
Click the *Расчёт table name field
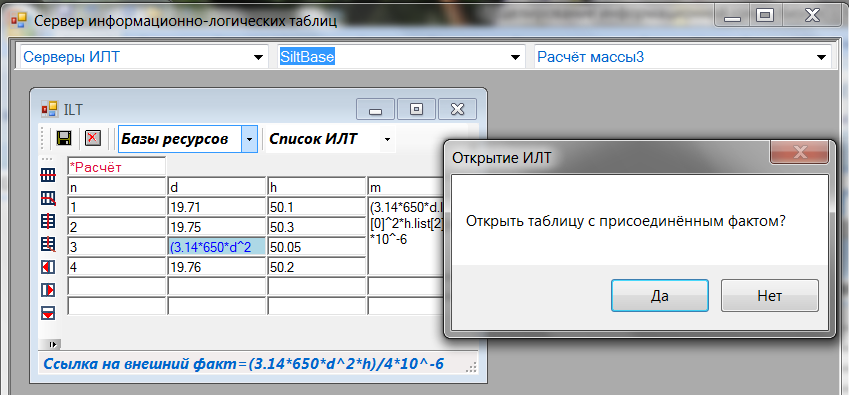pyautogui.click(x=116, y=167)
